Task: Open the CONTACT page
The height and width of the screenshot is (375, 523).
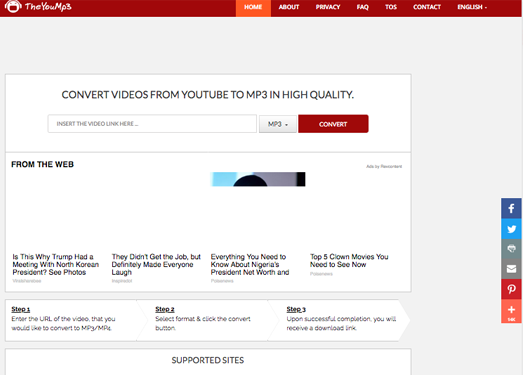Action: tap(427, 7)
